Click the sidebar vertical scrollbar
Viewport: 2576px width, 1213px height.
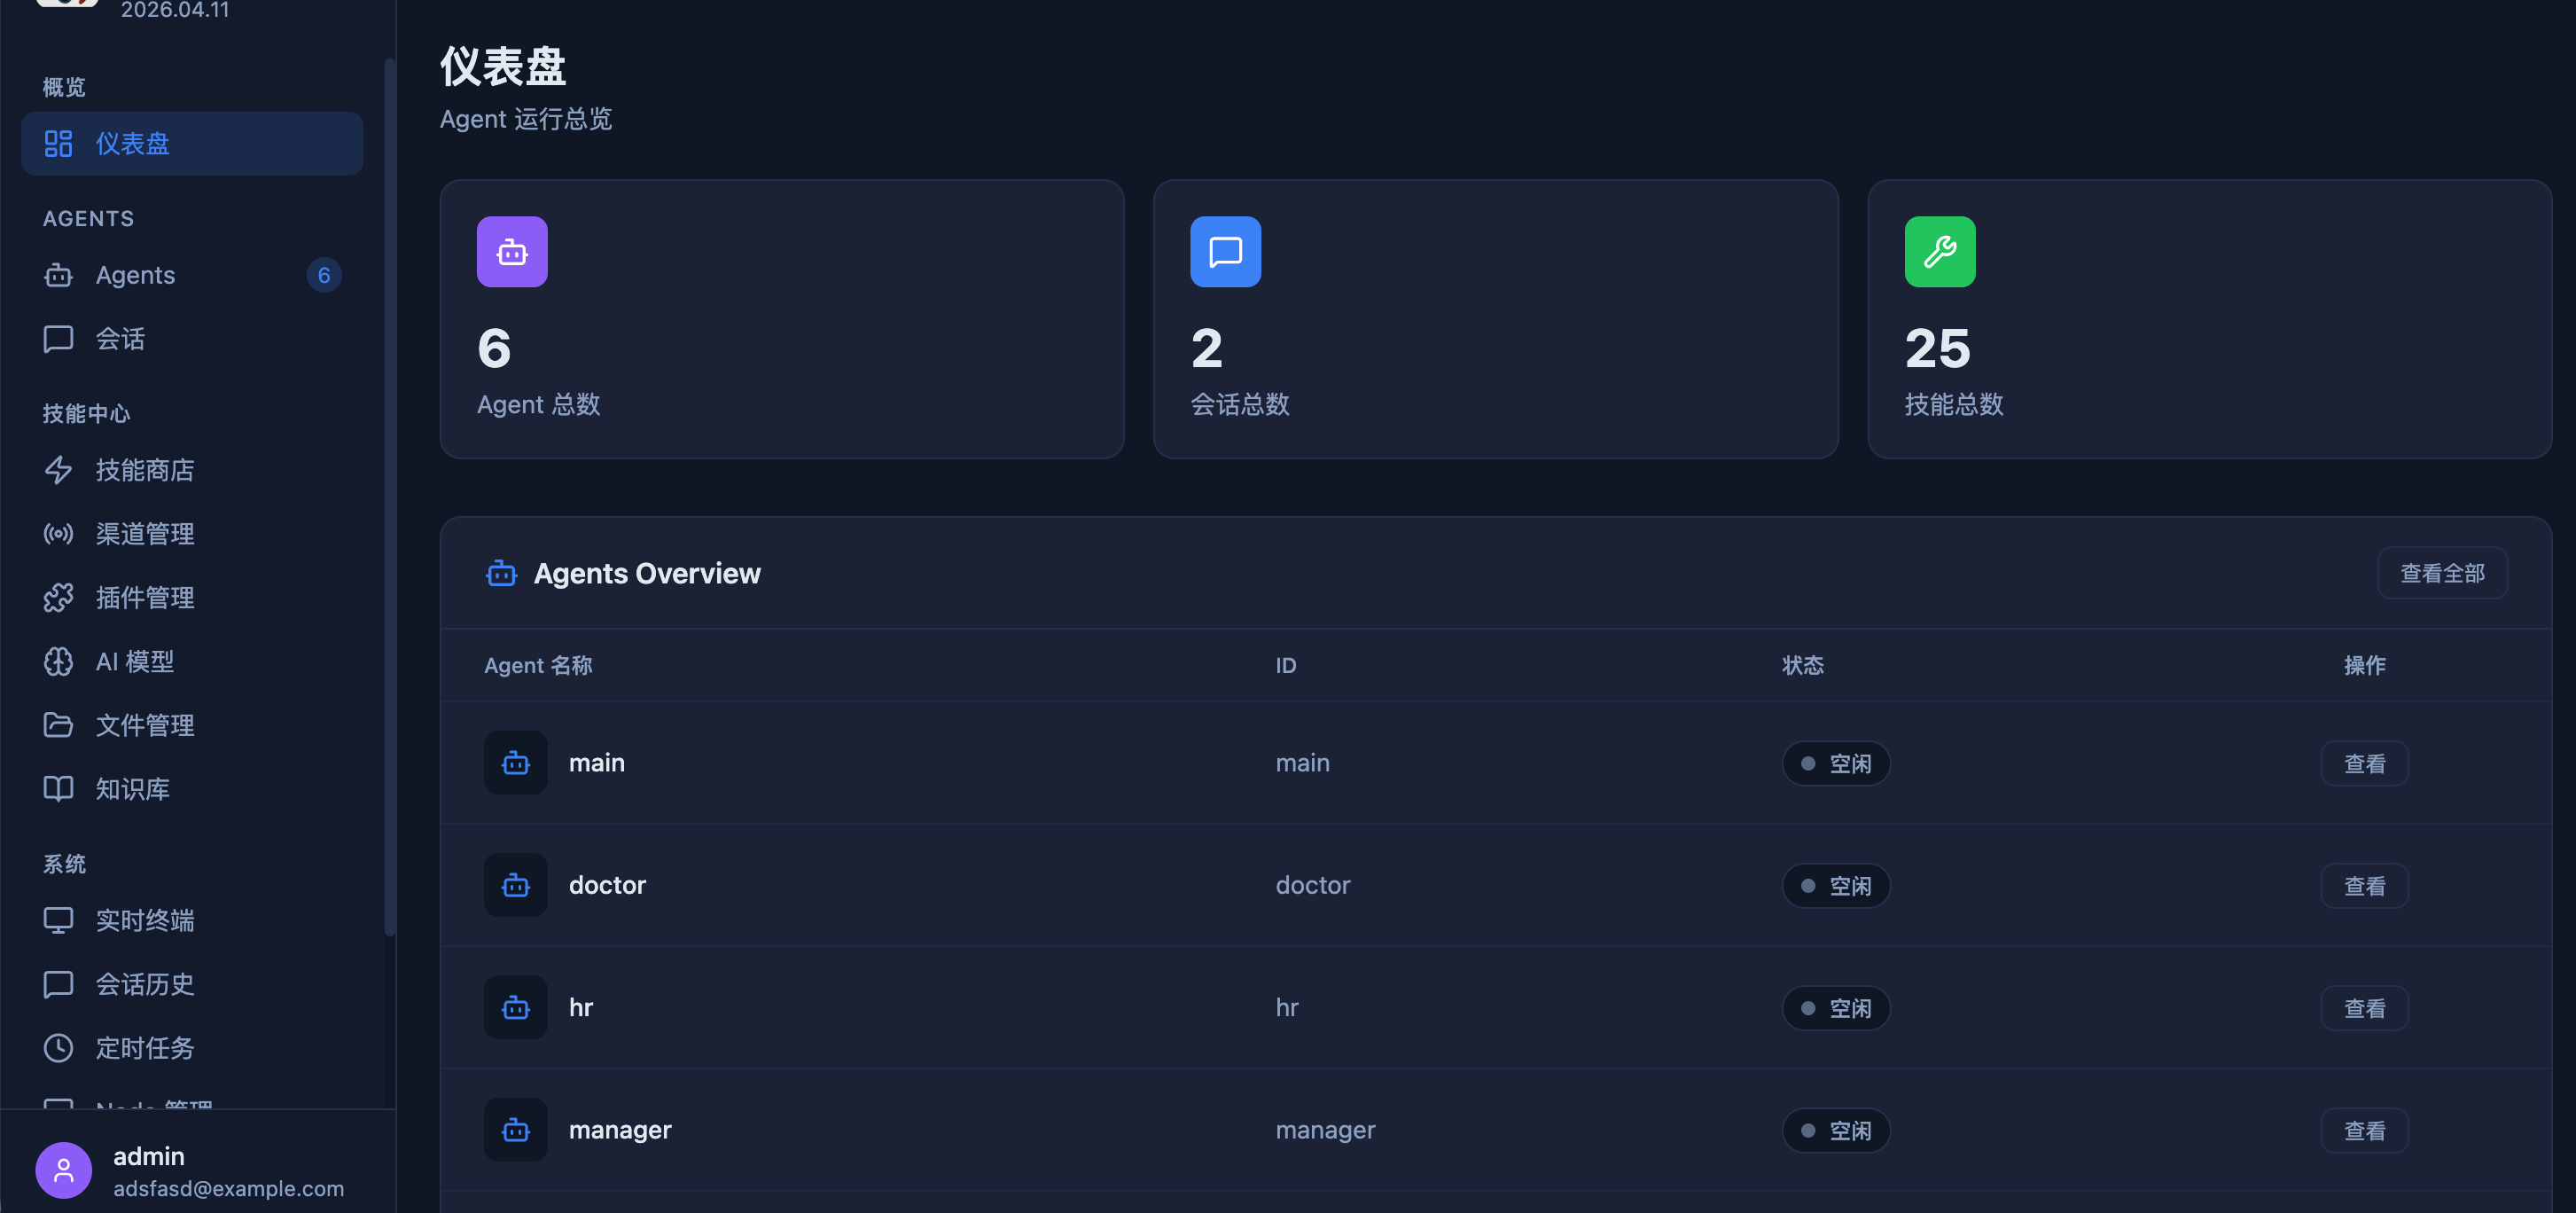tap(390, 497)
